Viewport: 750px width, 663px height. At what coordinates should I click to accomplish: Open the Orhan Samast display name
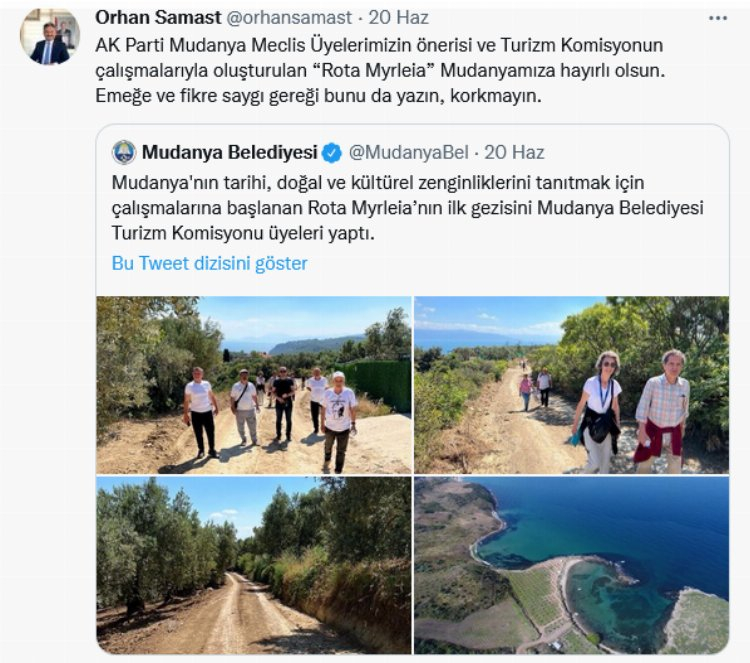click(x=158, y=18)
